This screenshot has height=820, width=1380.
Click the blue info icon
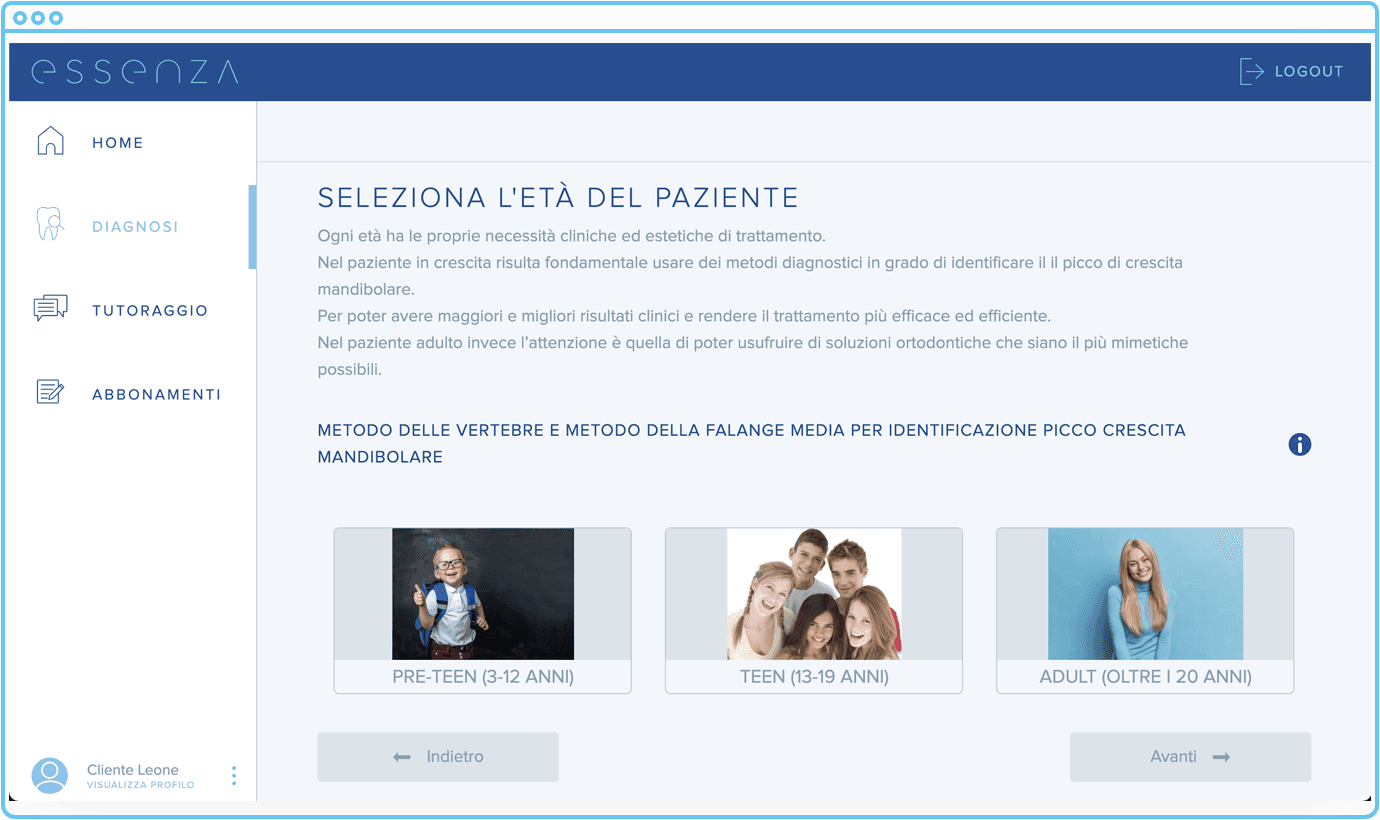tap(1300, 444)
